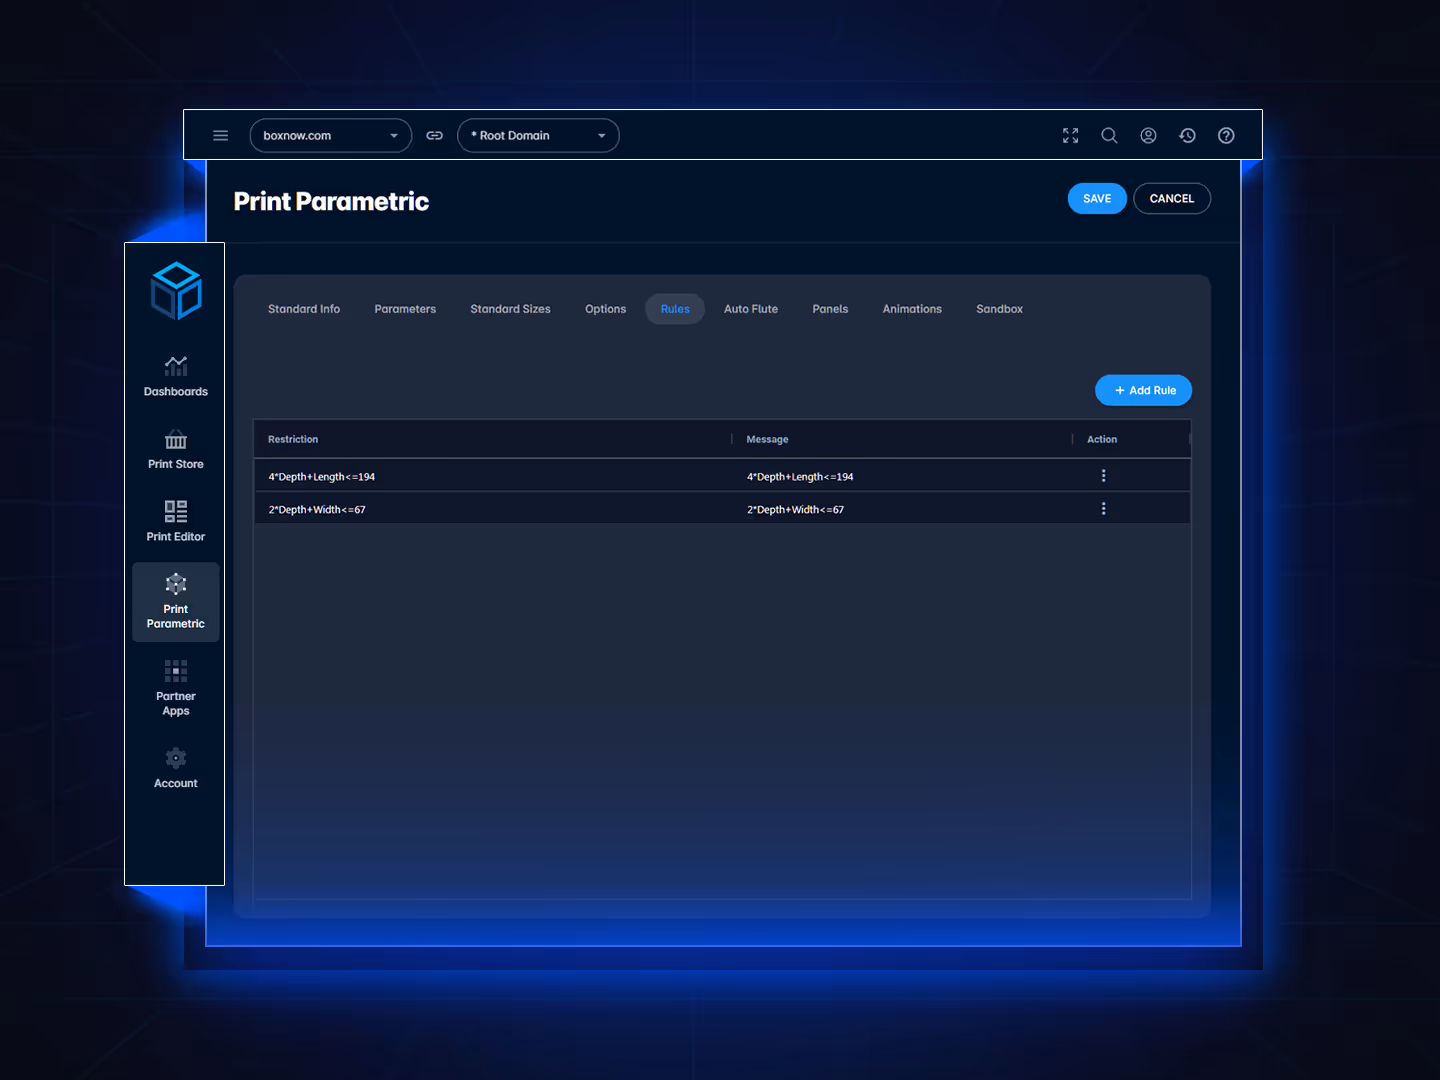Screen dimensions: 1440x1080
Task: Open the user profile icon
Action: (x=1148, y=136)
